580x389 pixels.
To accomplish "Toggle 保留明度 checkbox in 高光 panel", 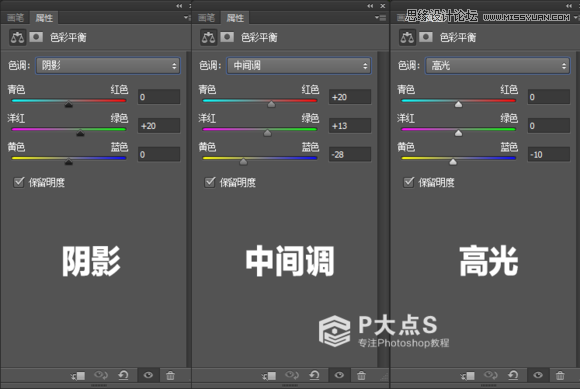I will (409, 182).
